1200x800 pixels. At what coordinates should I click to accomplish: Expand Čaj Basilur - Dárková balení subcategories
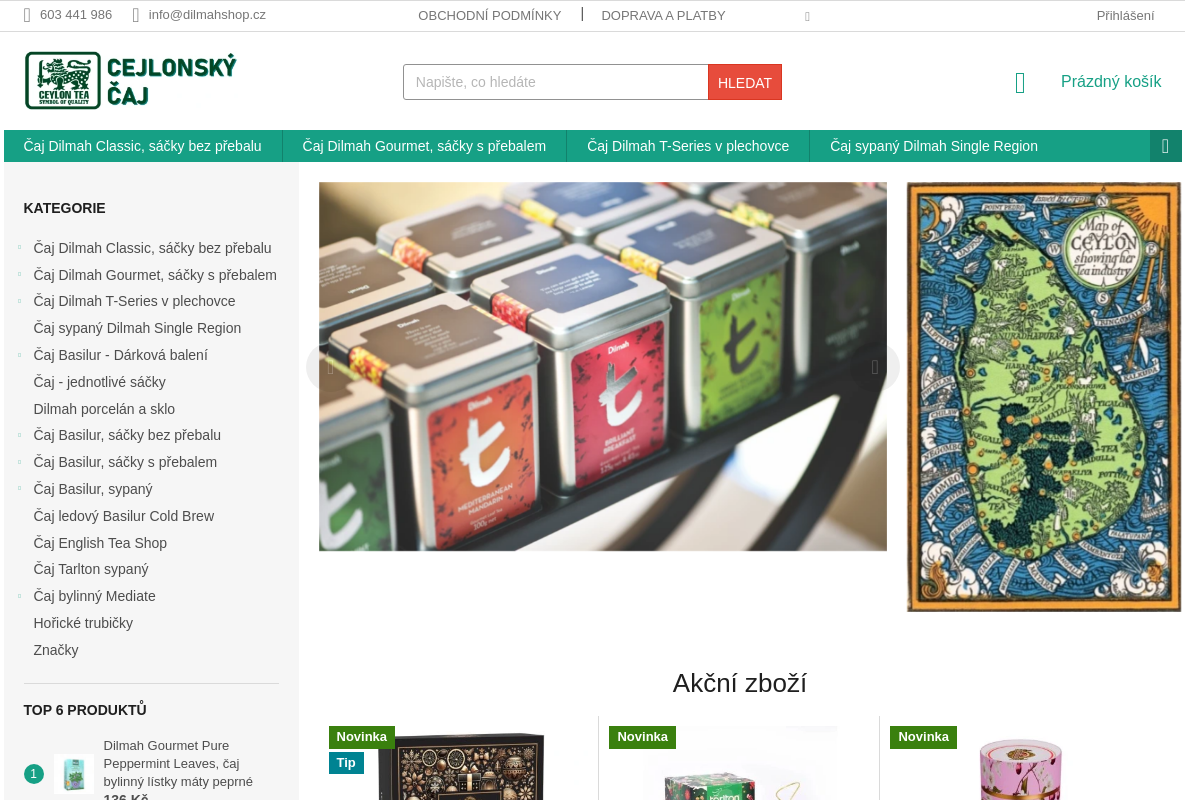tap(19, 354)
